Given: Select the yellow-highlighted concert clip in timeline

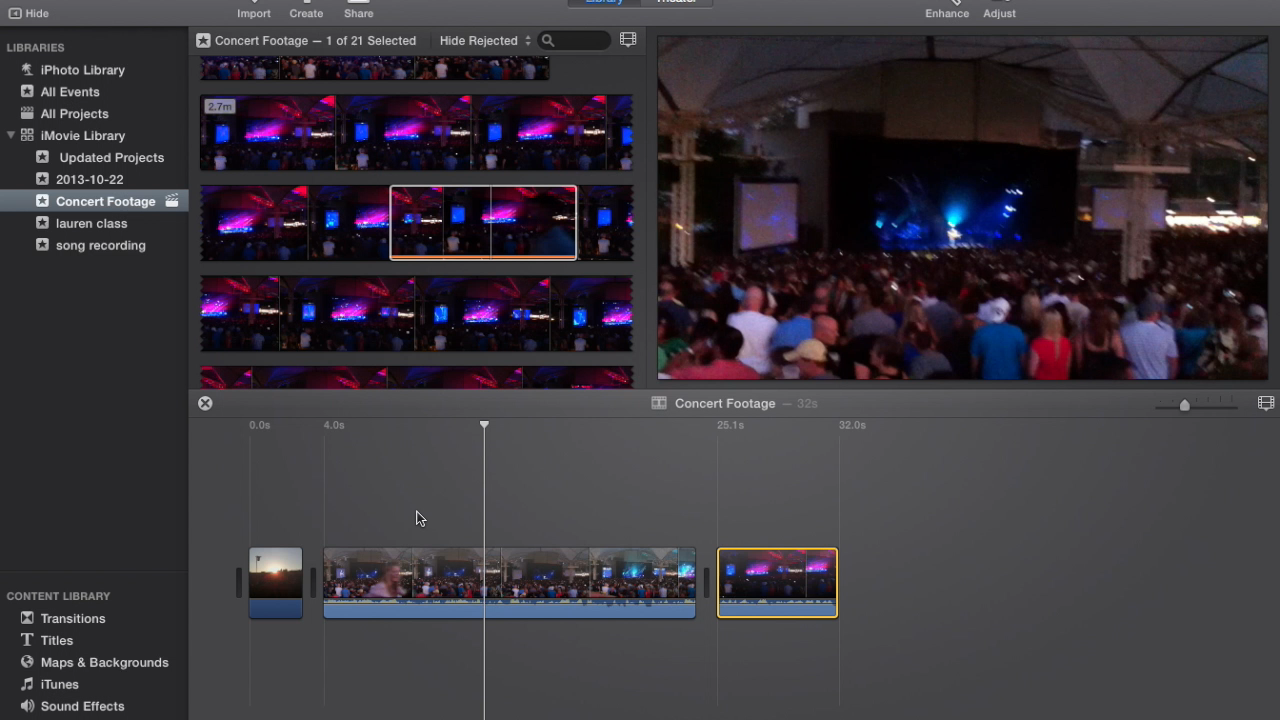Looking at the screenshot, I should (x=777, y=583).
